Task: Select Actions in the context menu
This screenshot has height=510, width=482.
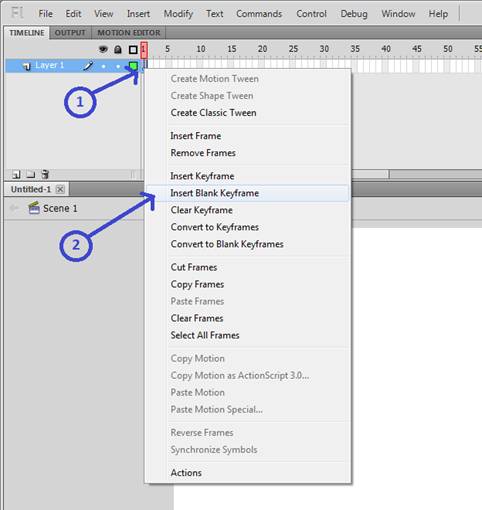Action: [x=186, y=473]
